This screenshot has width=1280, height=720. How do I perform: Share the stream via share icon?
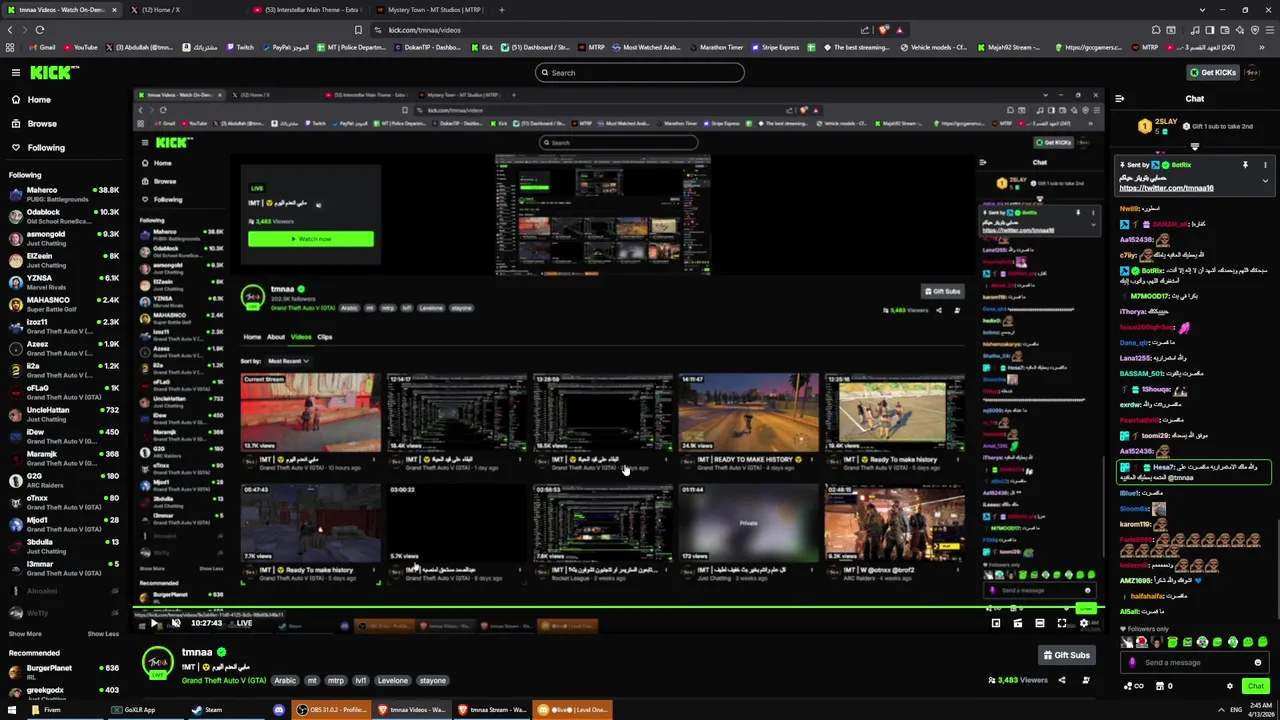tap(1062, 680)
